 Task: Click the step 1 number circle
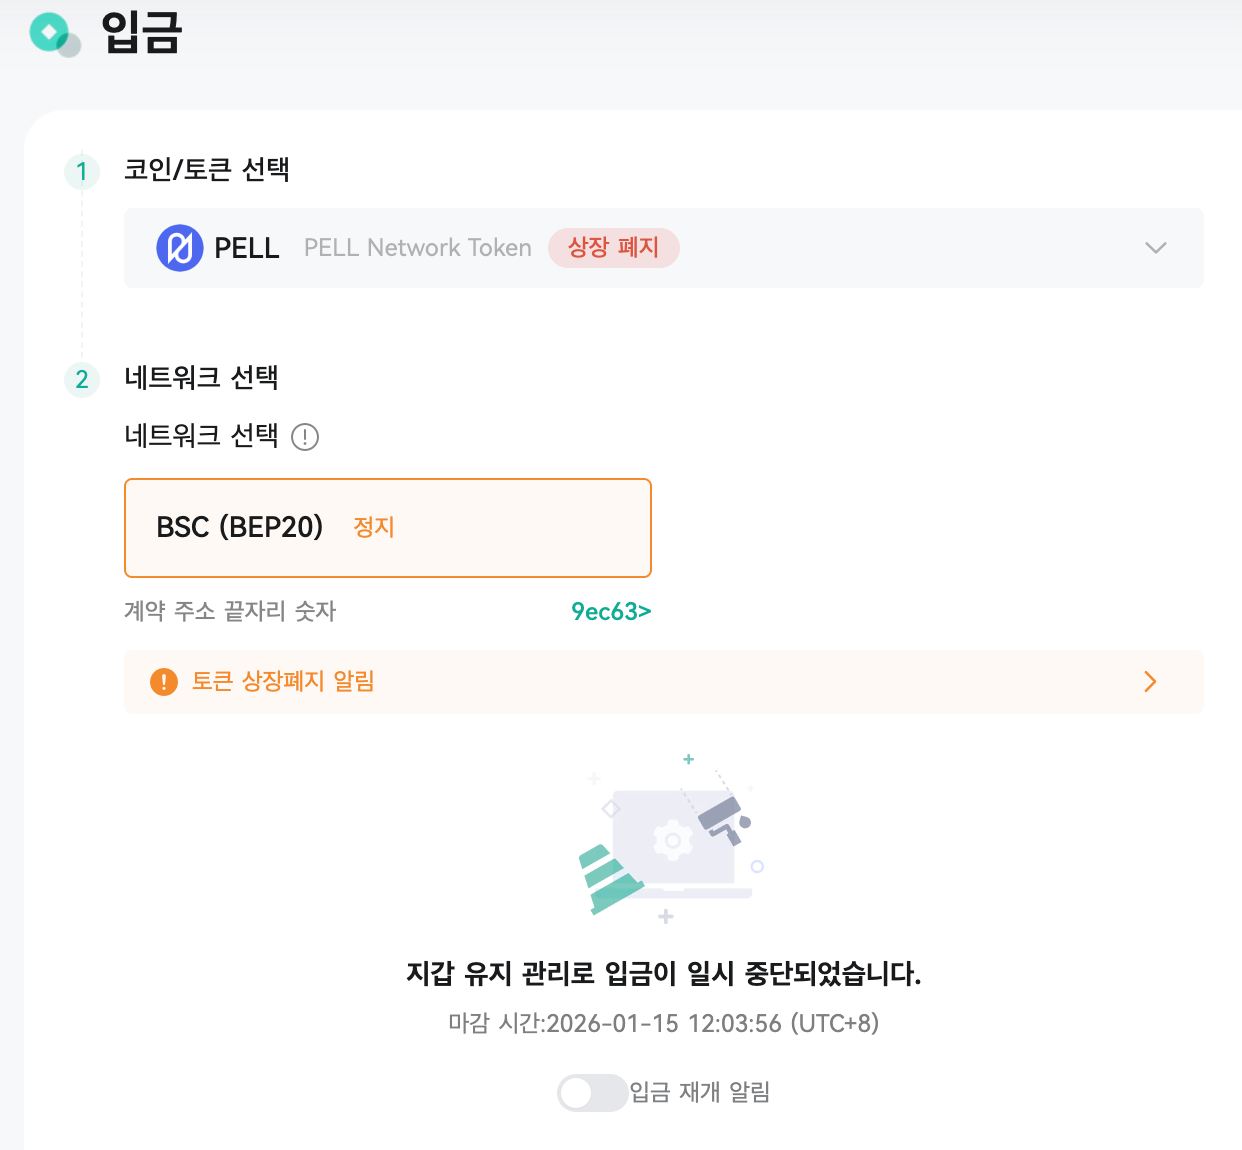[82, 171]
